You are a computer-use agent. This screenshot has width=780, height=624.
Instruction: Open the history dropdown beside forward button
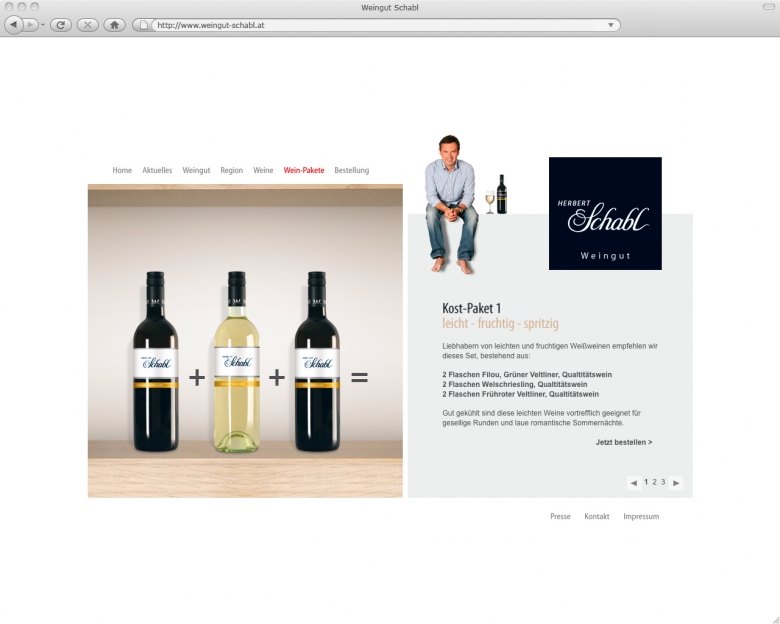[43, 25]
